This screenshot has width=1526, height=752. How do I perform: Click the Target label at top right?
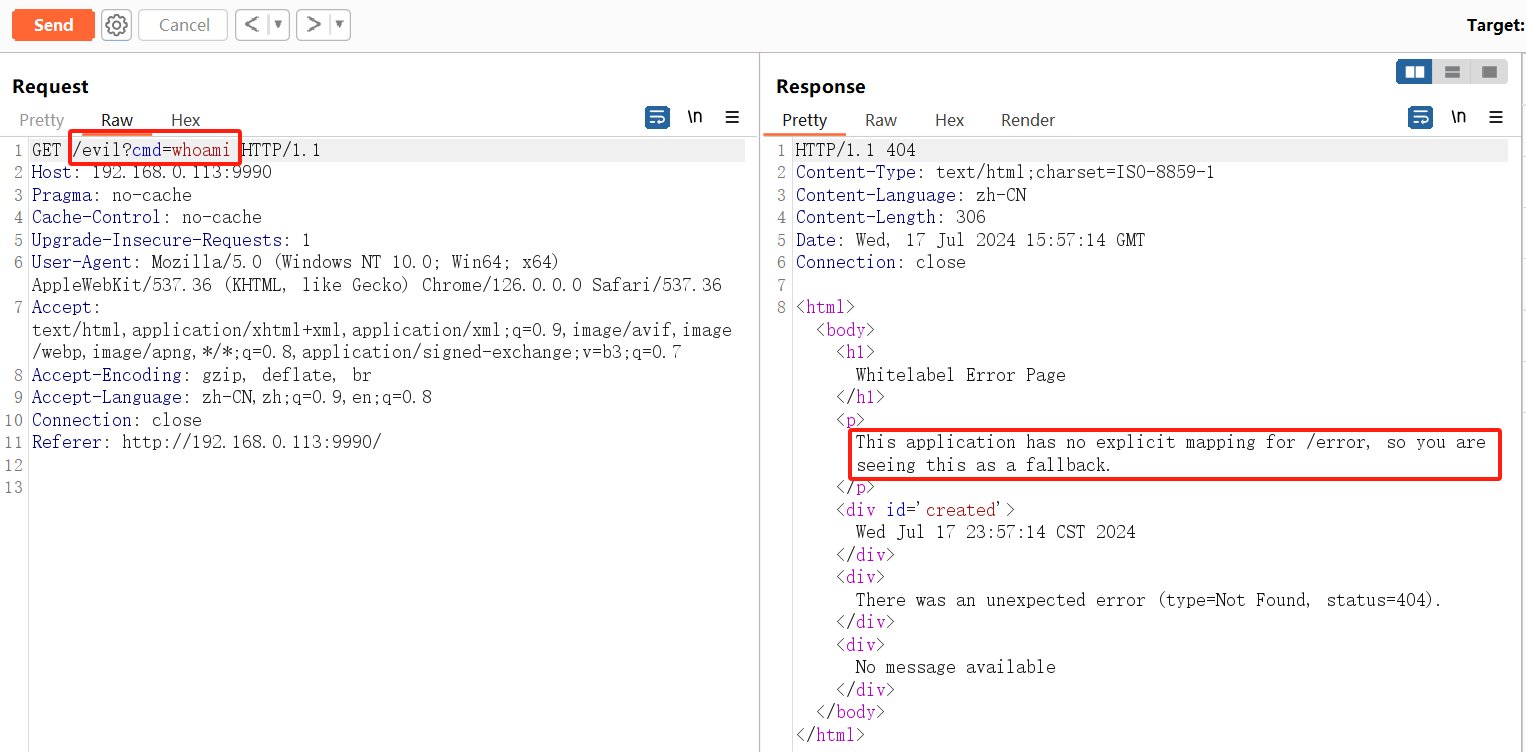1495,26
